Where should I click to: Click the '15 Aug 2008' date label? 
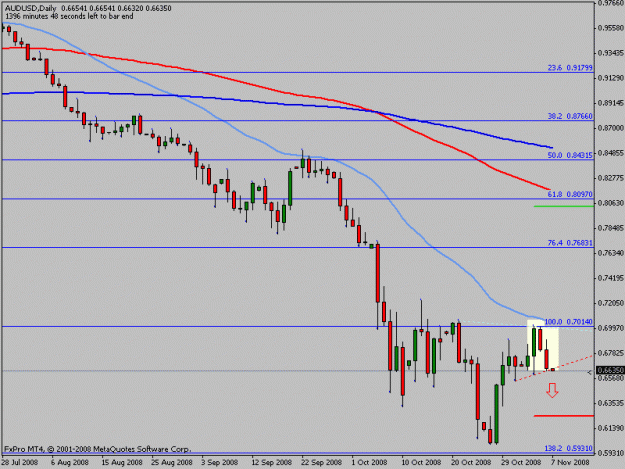(x=122, y=462)
